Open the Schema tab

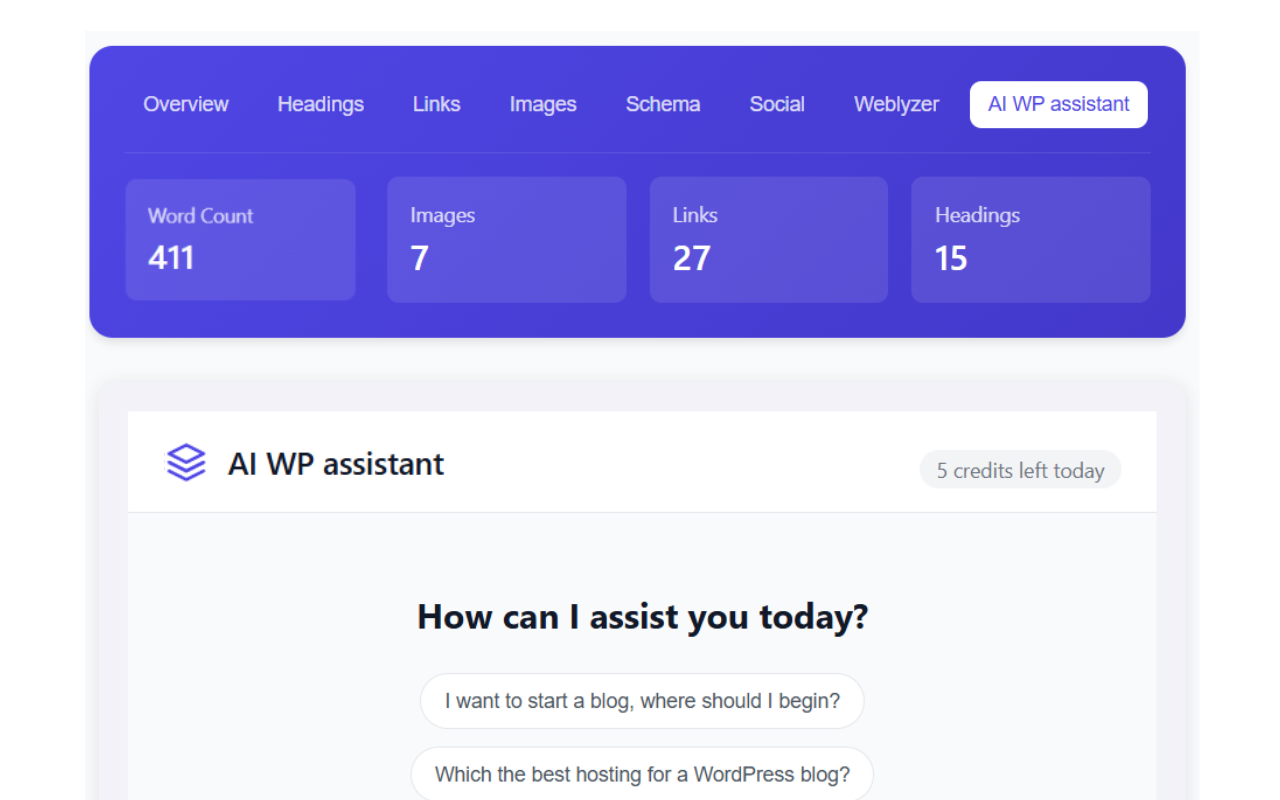(663, 104)
